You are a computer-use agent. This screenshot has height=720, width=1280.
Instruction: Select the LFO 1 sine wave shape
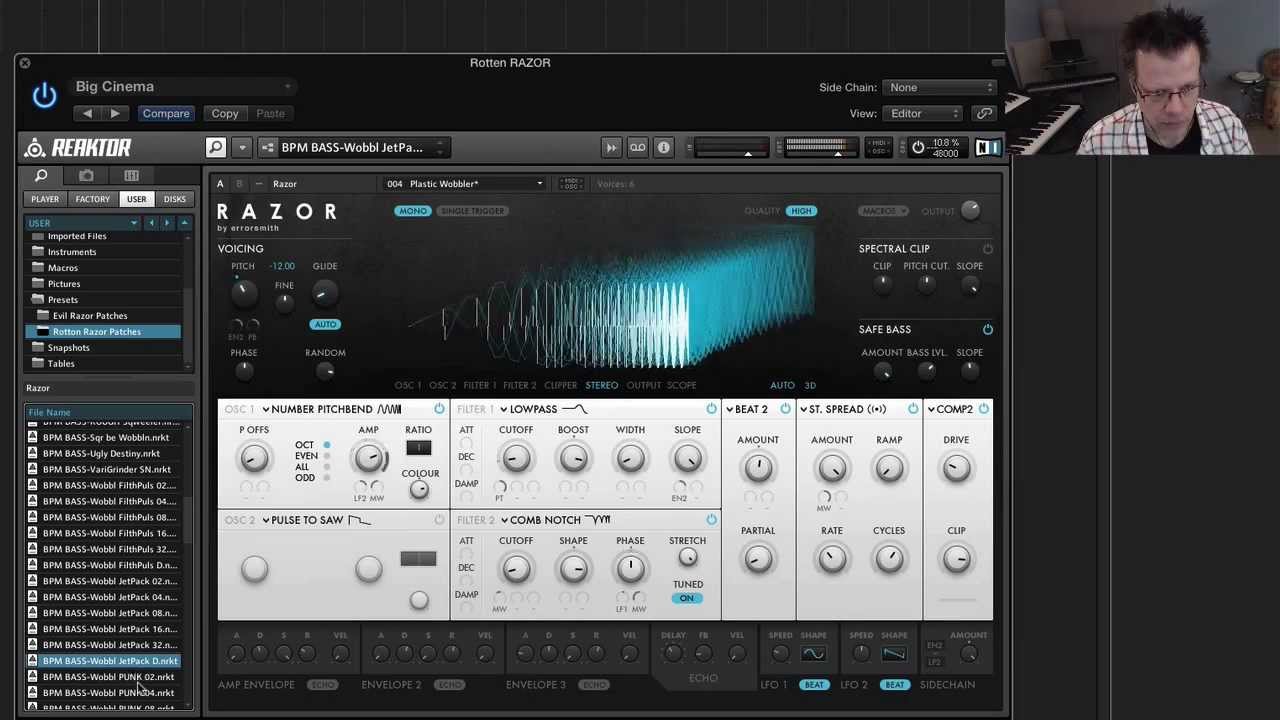[813, 654]
